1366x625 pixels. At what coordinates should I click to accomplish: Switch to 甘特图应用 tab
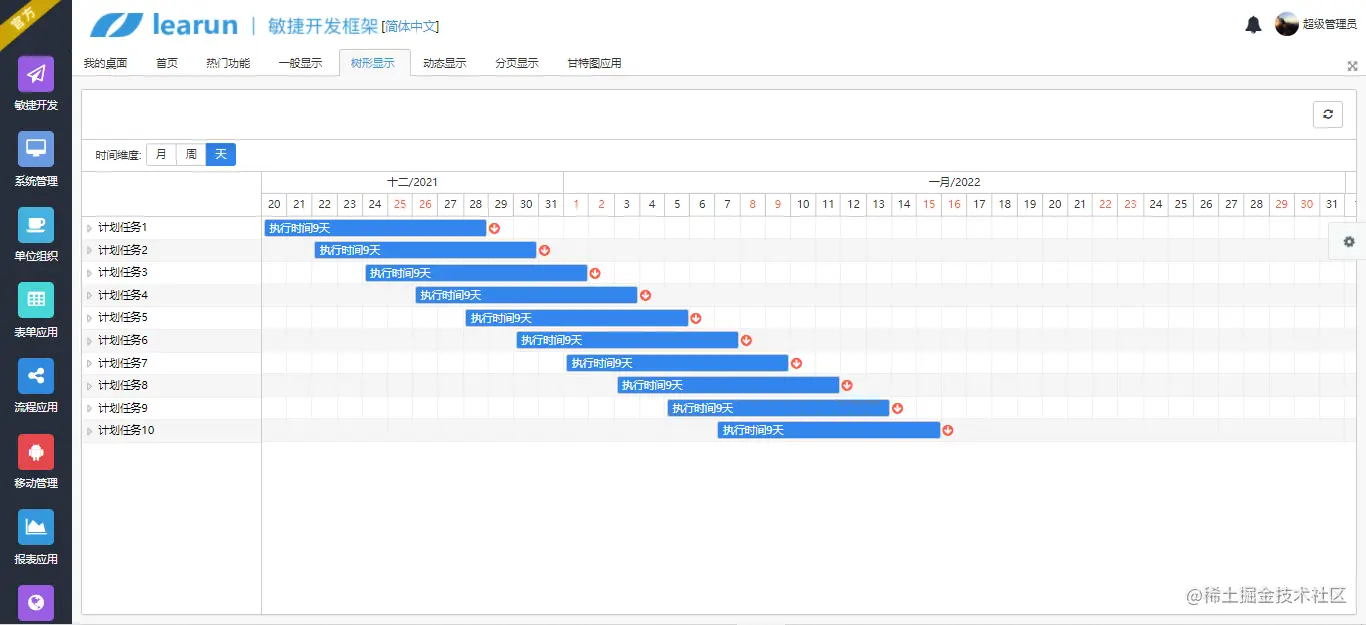click(x=594, y=63)
